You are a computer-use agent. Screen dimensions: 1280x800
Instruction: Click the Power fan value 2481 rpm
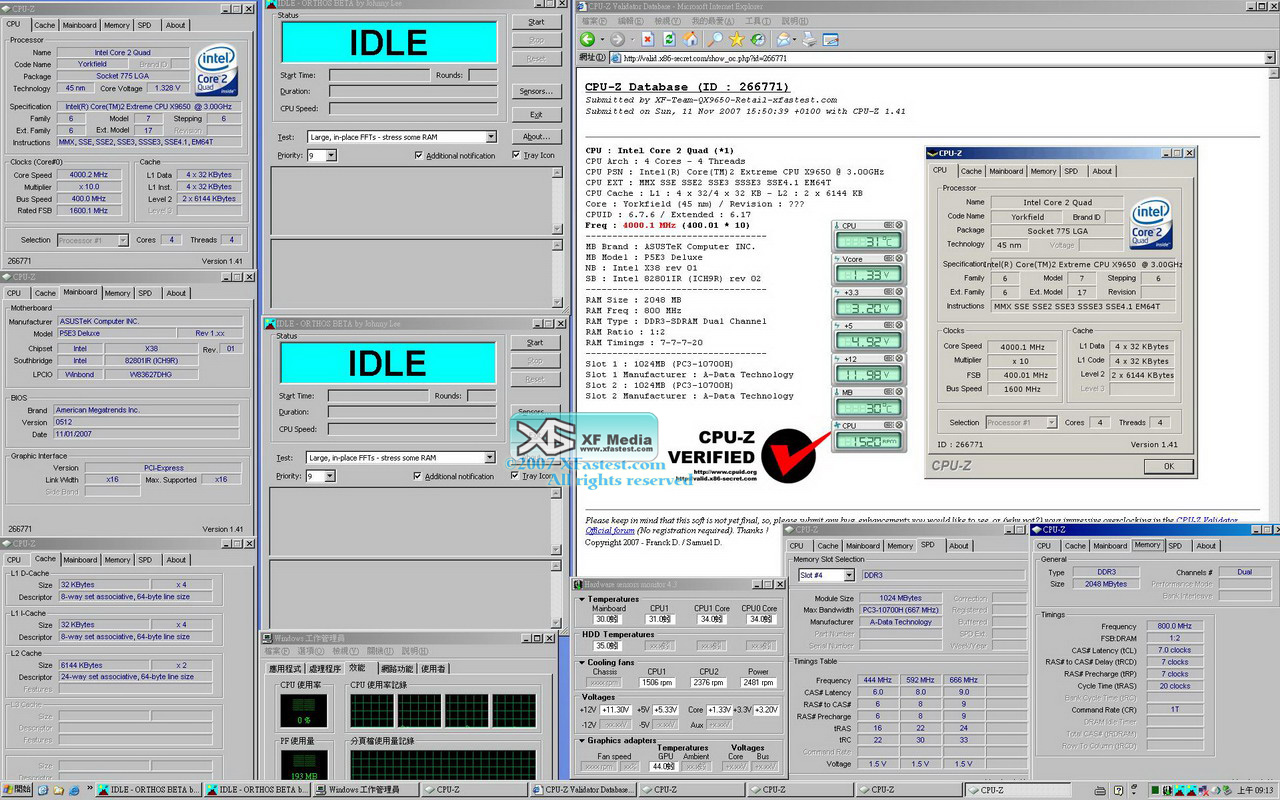point(759,683)
